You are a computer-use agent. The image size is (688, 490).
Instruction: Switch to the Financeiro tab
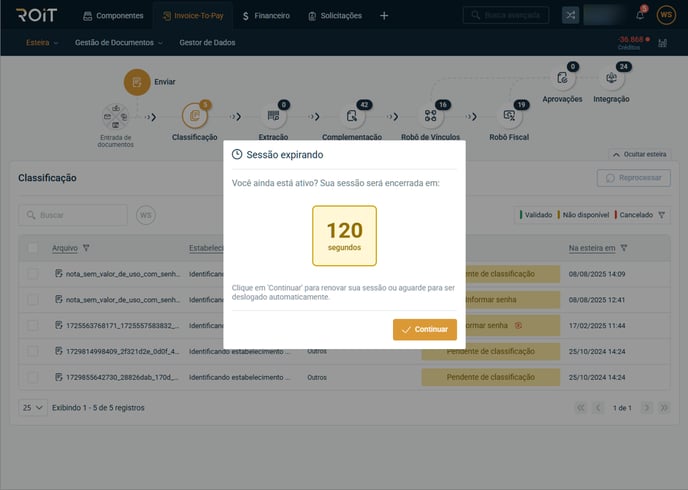point(266,15)
